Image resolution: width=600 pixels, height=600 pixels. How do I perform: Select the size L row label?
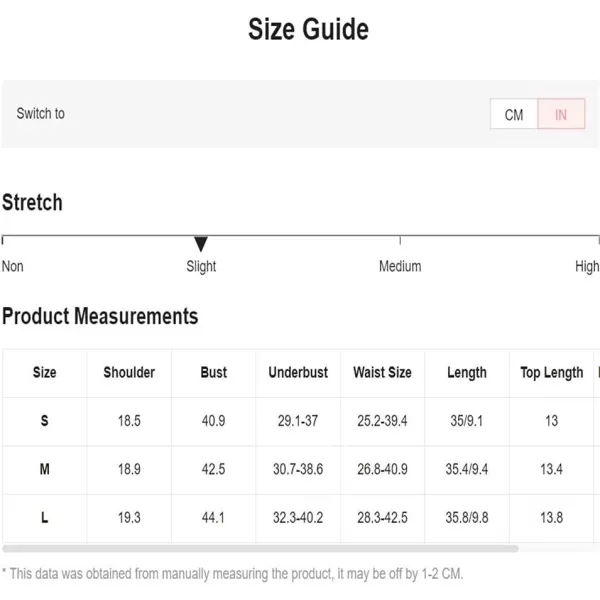tap(44, 517)
